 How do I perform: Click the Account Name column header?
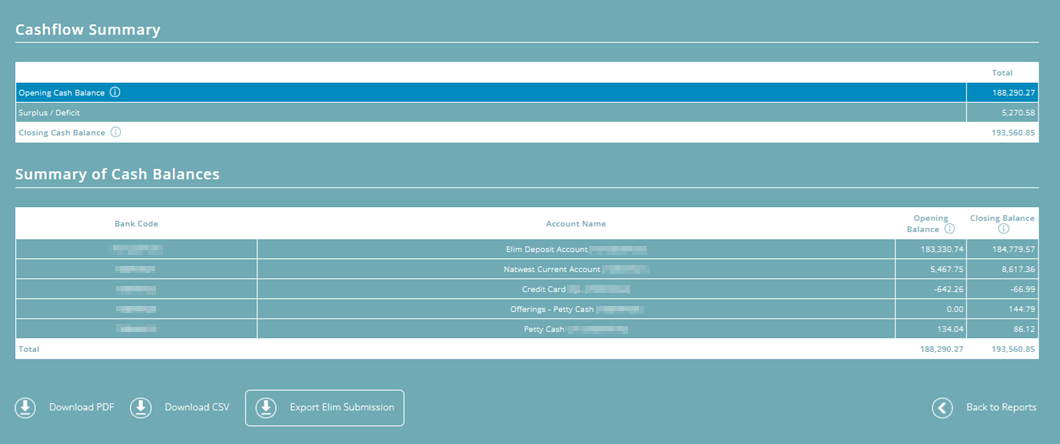pyautogui.click(x=576, y=224)
